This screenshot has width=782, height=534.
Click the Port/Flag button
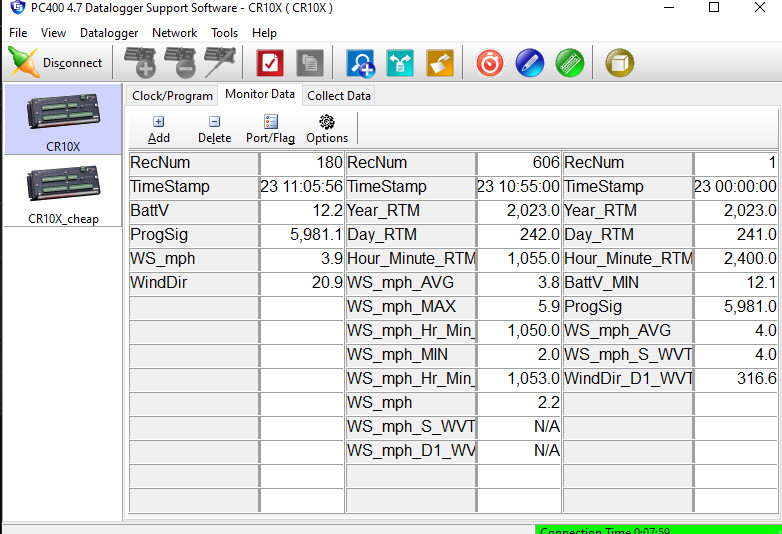(x=271, y=129)
